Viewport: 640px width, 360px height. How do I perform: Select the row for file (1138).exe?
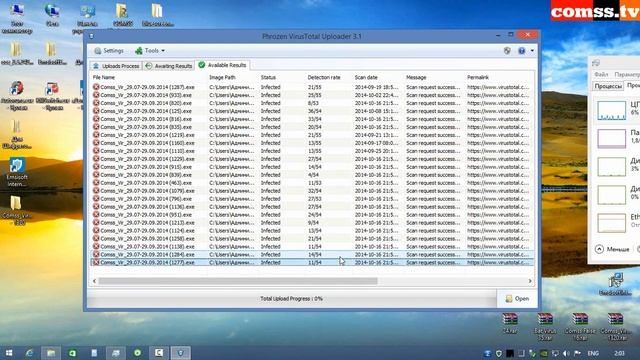[x=312, y=246]
